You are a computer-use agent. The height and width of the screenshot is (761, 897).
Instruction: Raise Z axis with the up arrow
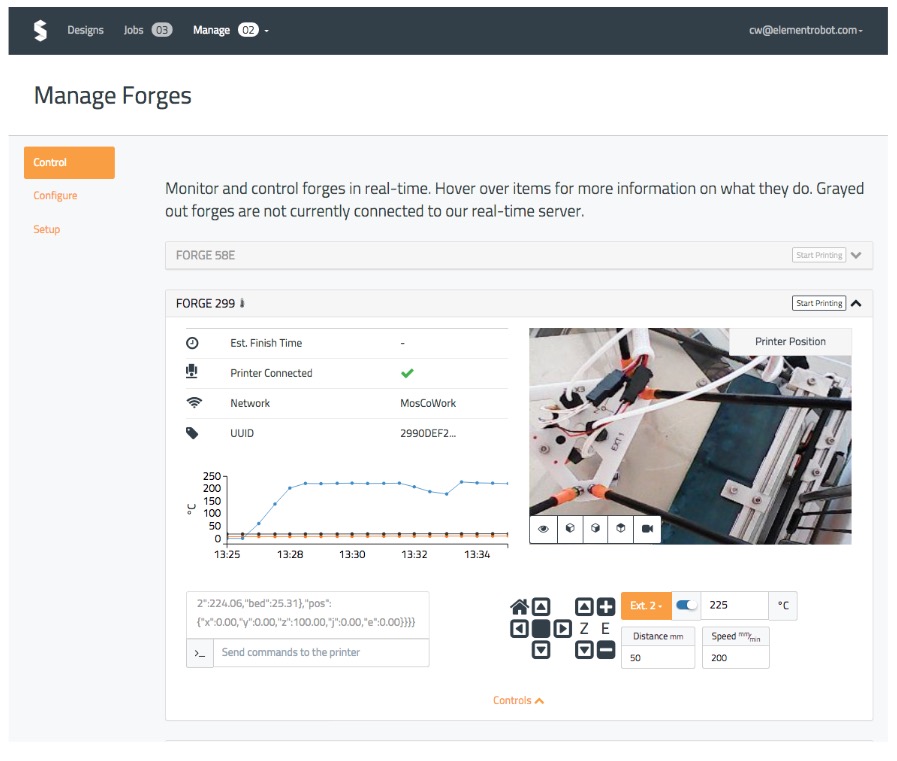click(x=585, y=606)
